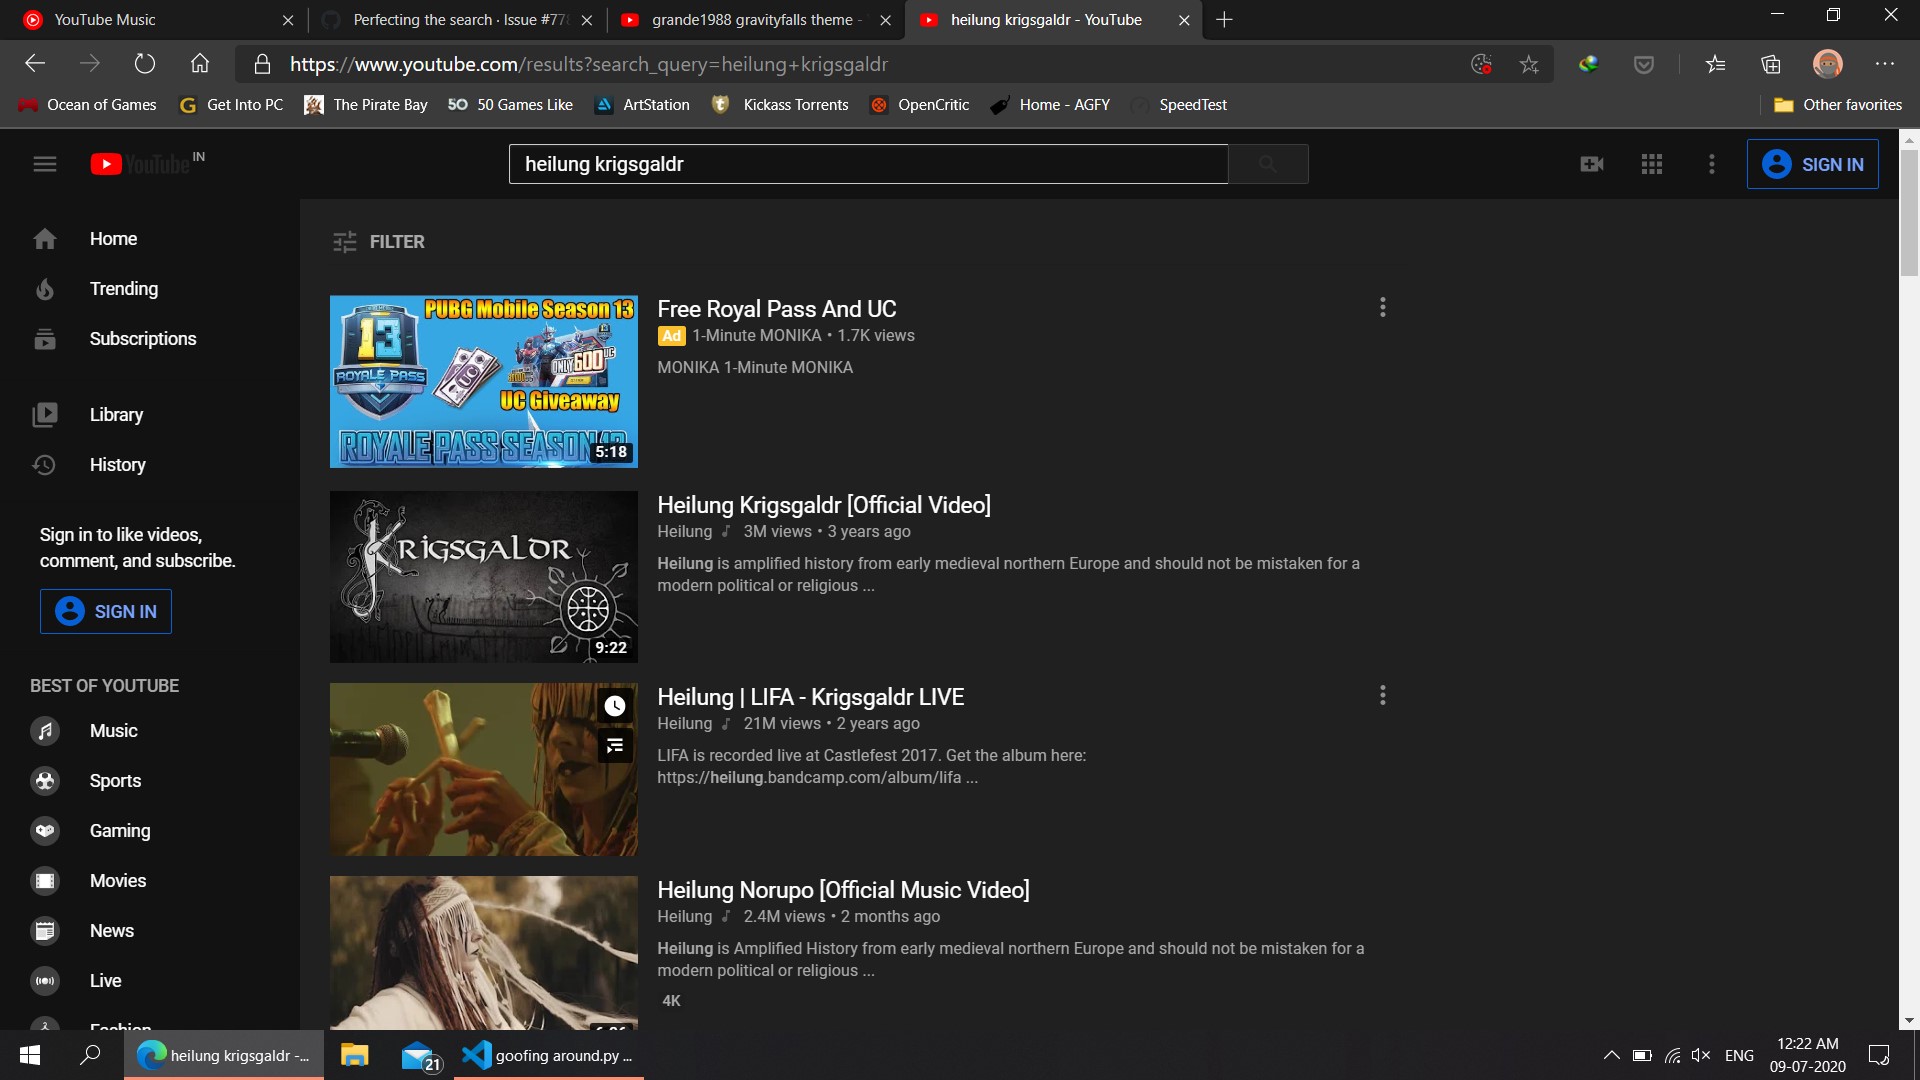Open ArtStation bookmark
This screenshot has width=1920, height=1080.
[x=642, y=105]
